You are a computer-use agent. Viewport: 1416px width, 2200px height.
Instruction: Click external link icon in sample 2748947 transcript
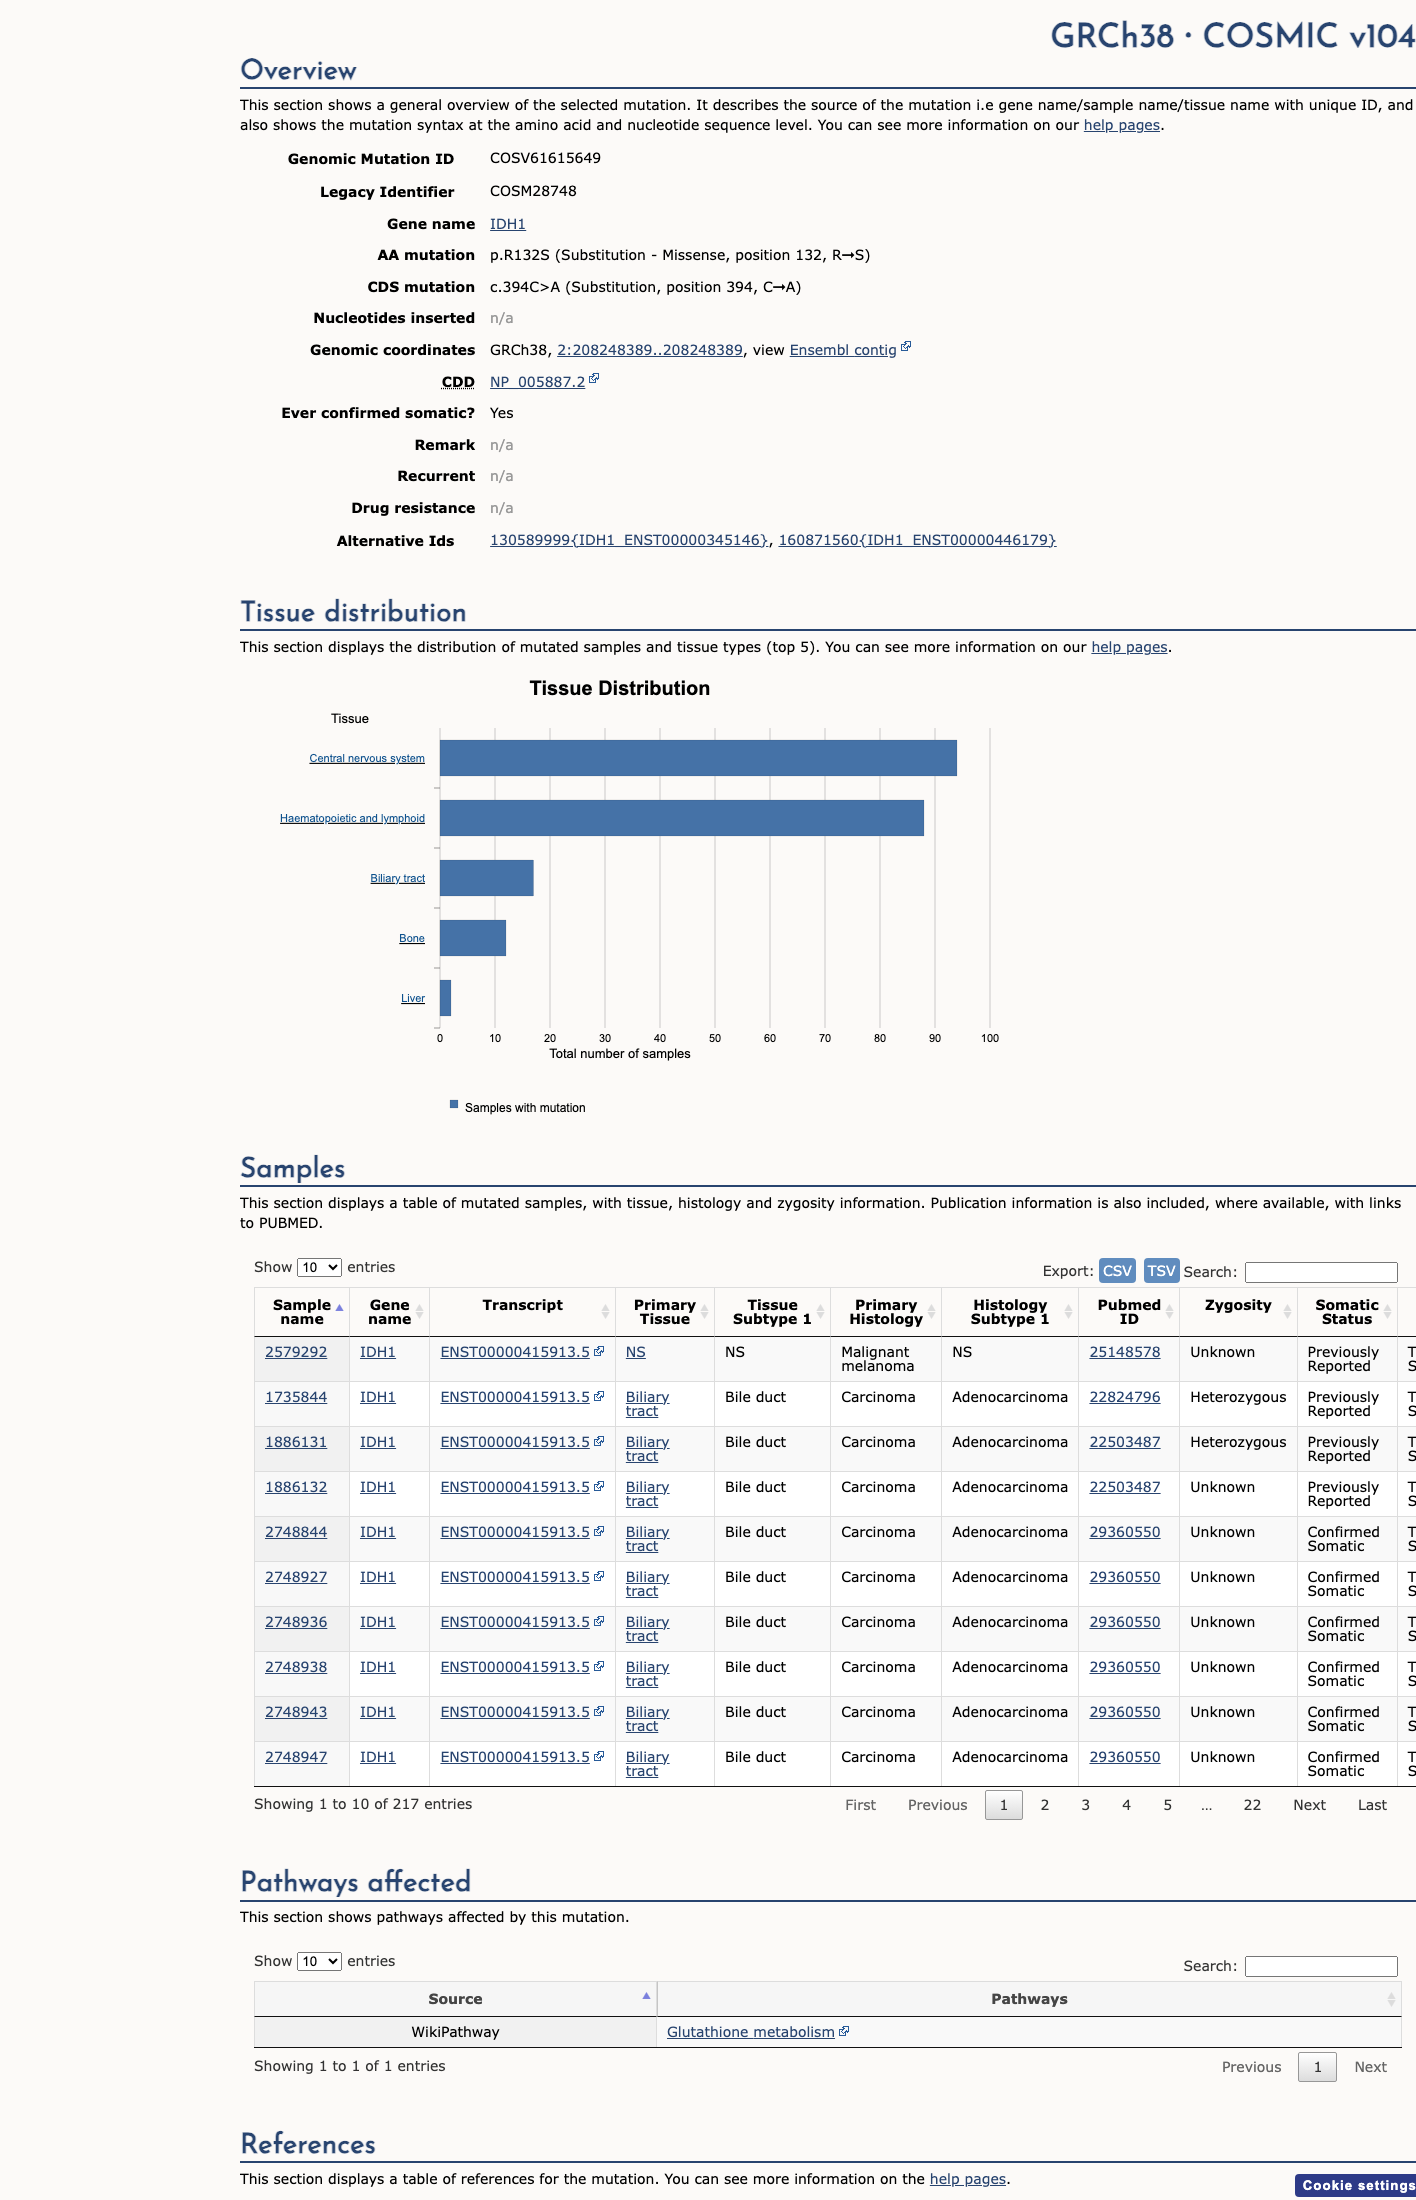pos(599,1755)
